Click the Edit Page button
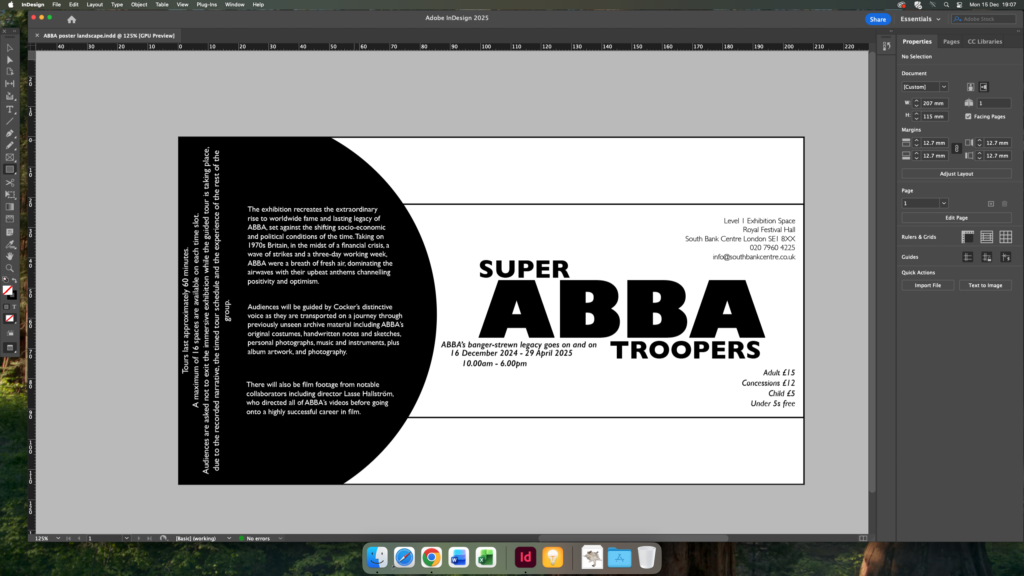The height and width of the screenshot is (576, 1024). click(x=957, y=218)
